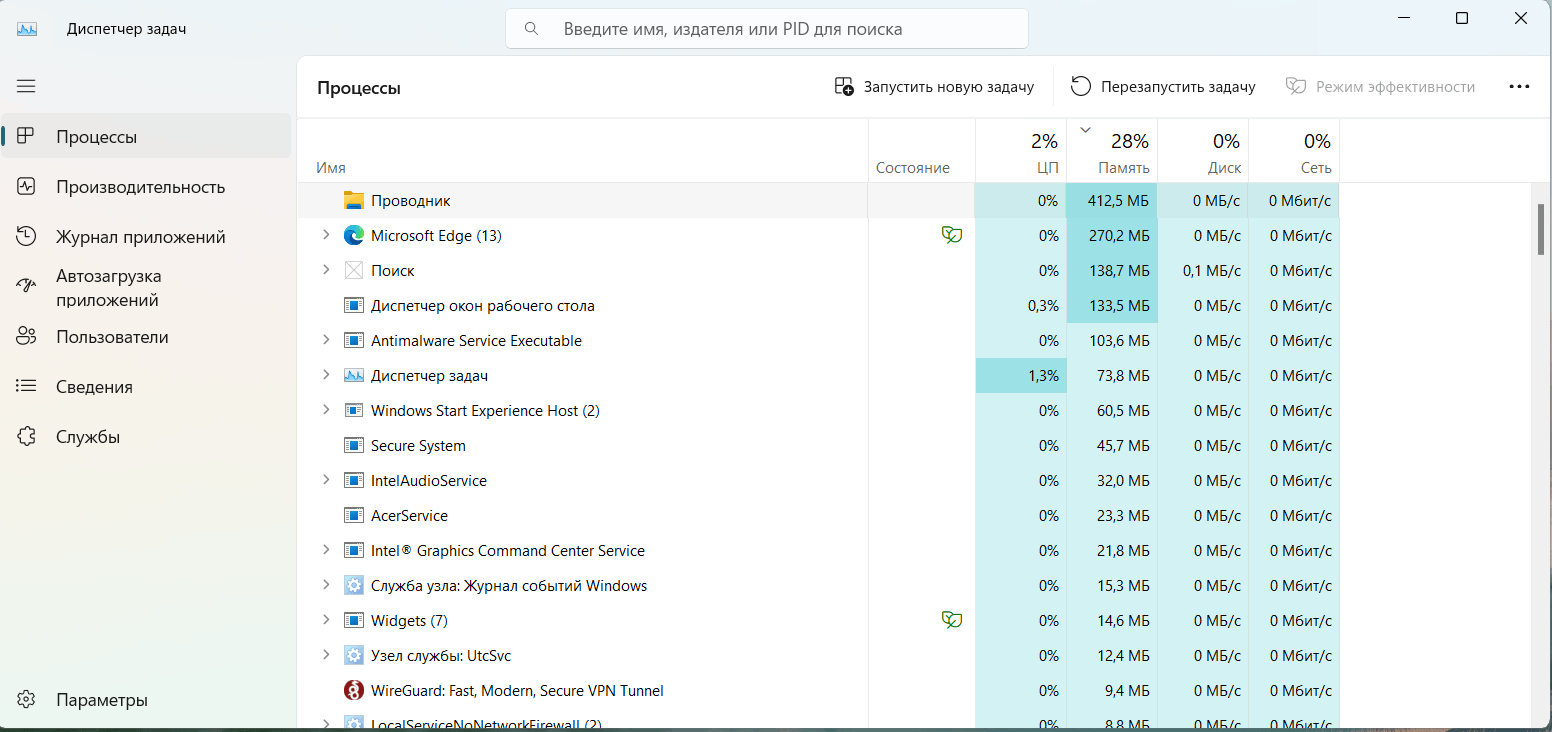Click the Режим эффективности button
This screenshot has height=732, width=1552.
pyautogui.click(x=1380, y=87)
